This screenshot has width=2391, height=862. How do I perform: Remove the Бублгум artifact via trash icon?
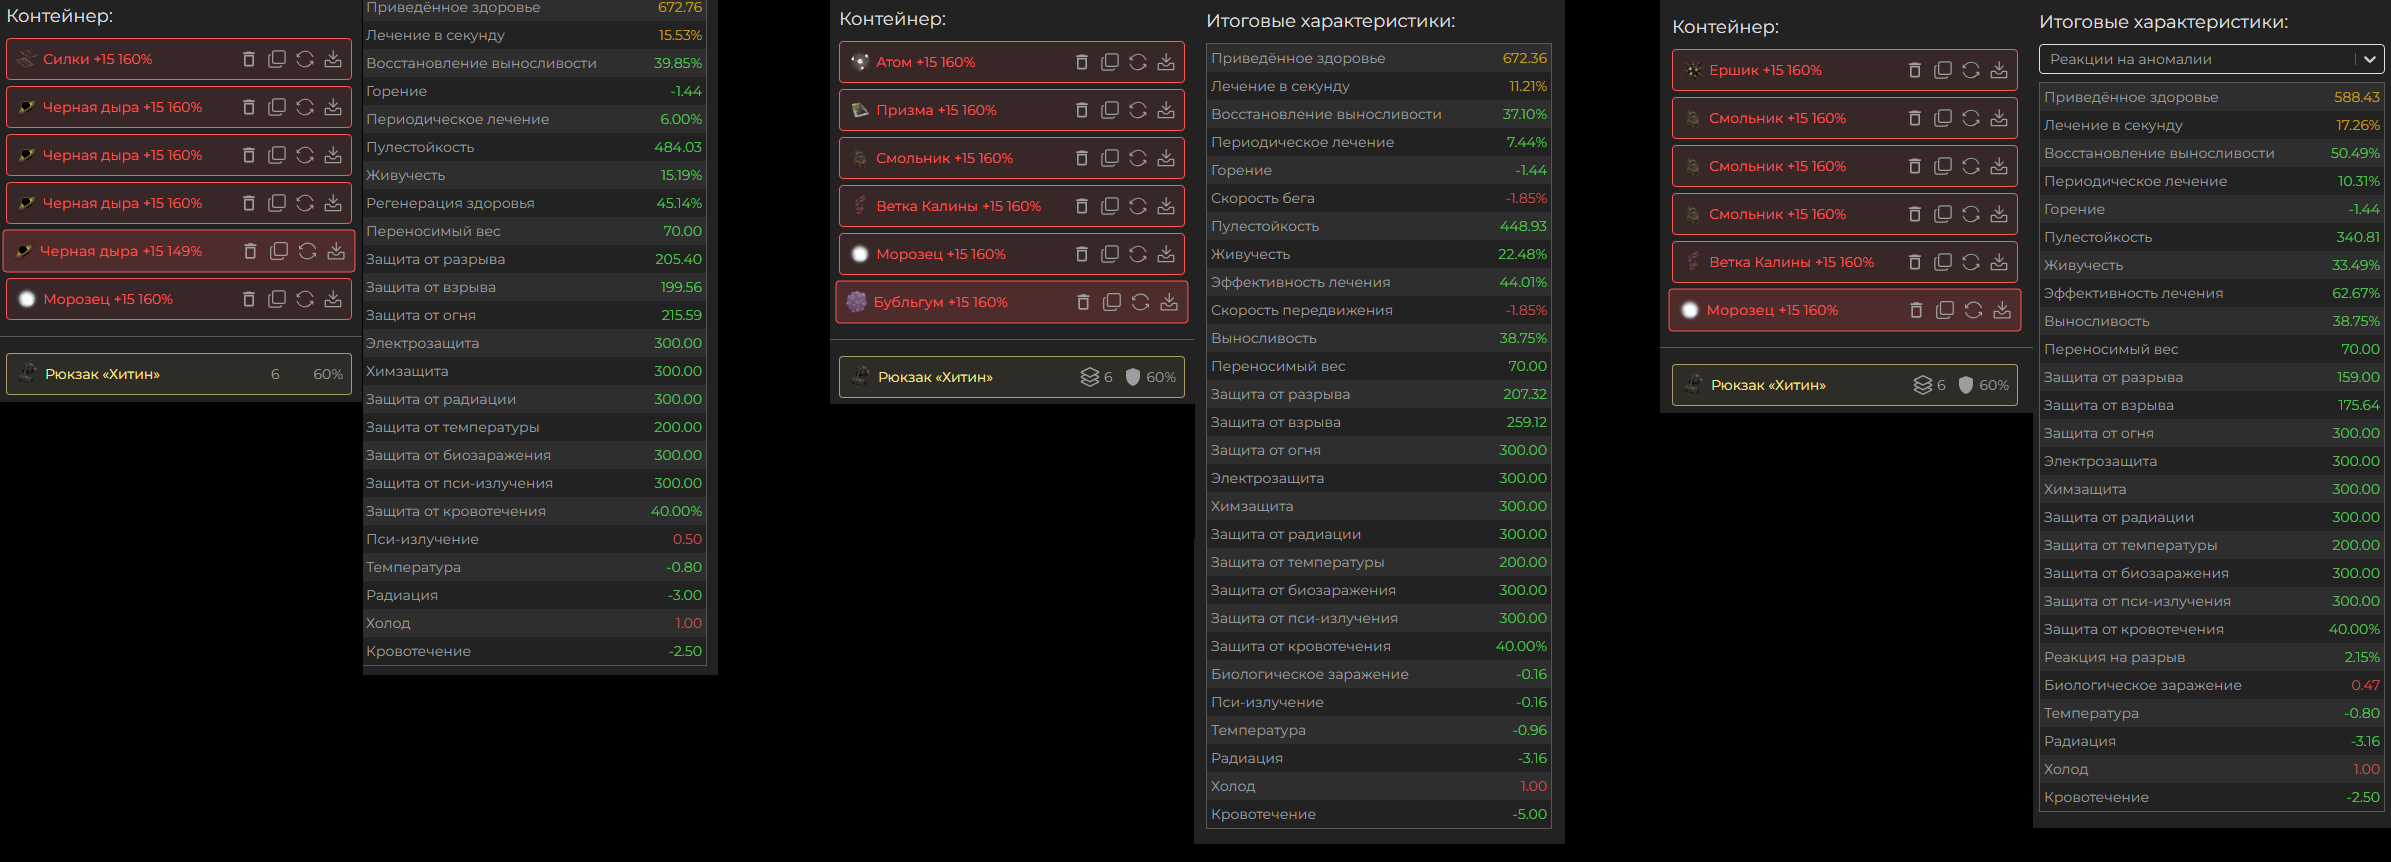tap(1083, 302)
